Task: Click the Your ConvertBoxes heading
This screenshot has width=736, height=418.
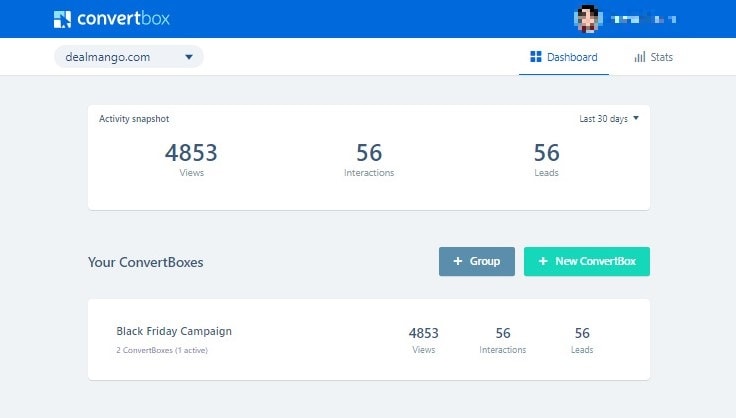Action: [146, 262]
